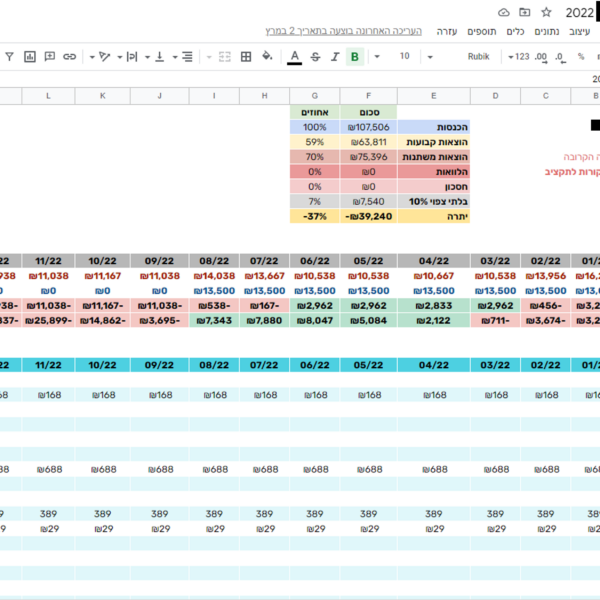This screenshot has height=600, width=600.
Task: Expand the vertical align dropdown arrow
Action: tap(147, 57)
